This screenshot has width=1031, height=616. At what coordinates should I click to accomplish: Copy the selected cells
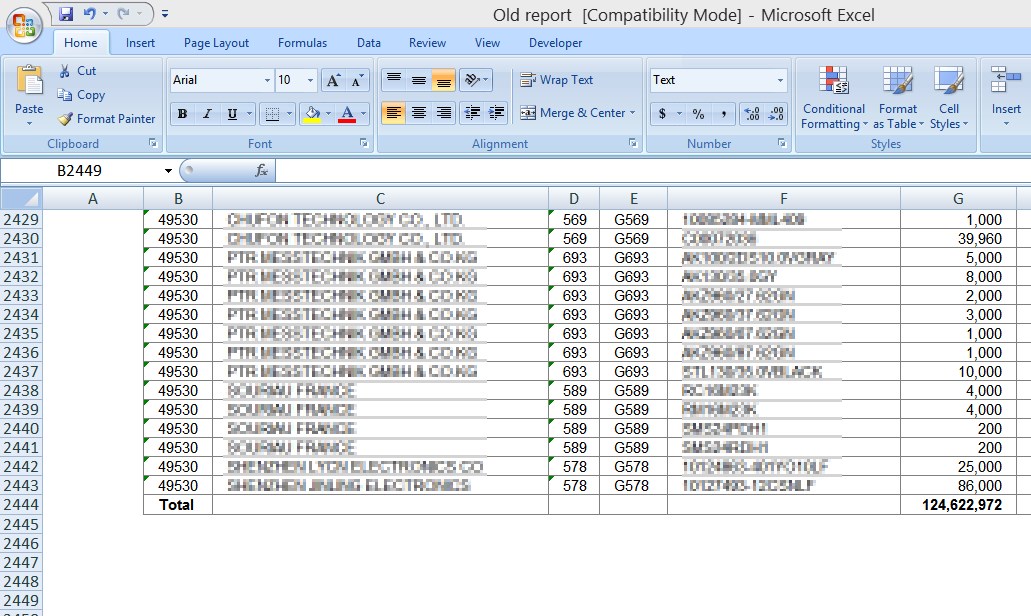coord(82,95)
